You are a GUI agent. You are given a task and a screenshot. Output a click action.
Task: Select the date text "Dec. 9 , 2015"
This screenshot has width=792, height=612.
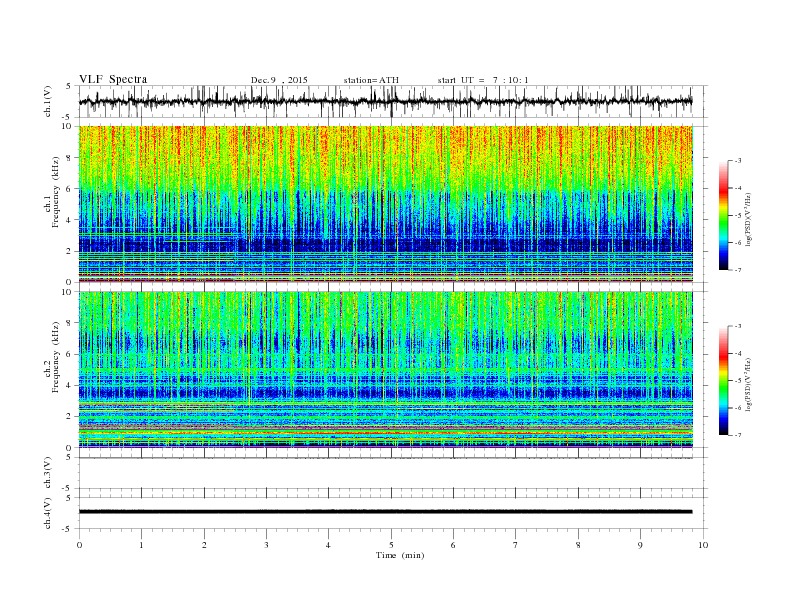(x=279, y=80)
